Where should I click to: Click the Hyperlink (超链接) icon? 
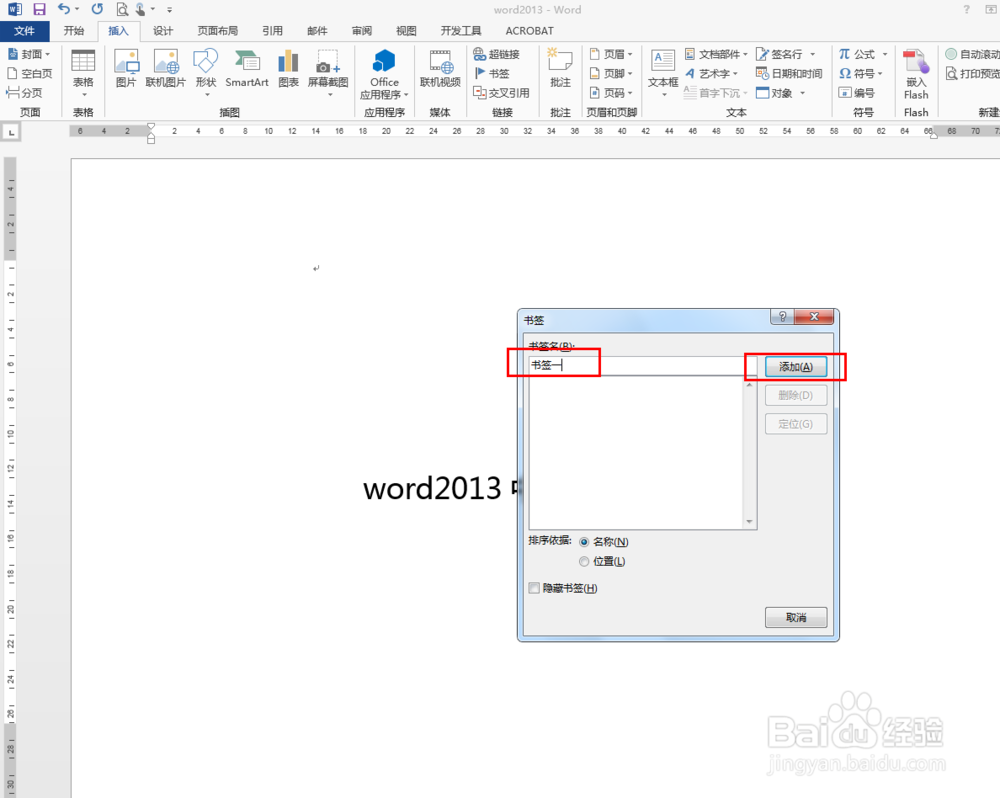point(496,54)
